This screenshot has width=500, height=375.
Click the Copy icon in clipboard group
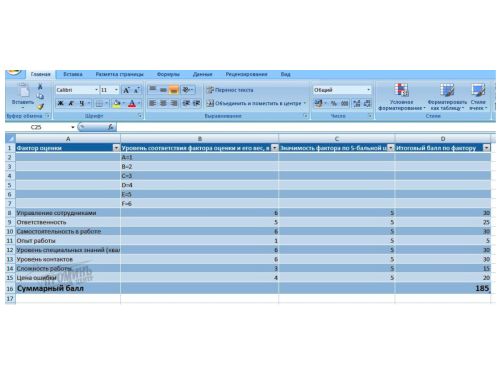pyautogui.click(x=40, y=96)
